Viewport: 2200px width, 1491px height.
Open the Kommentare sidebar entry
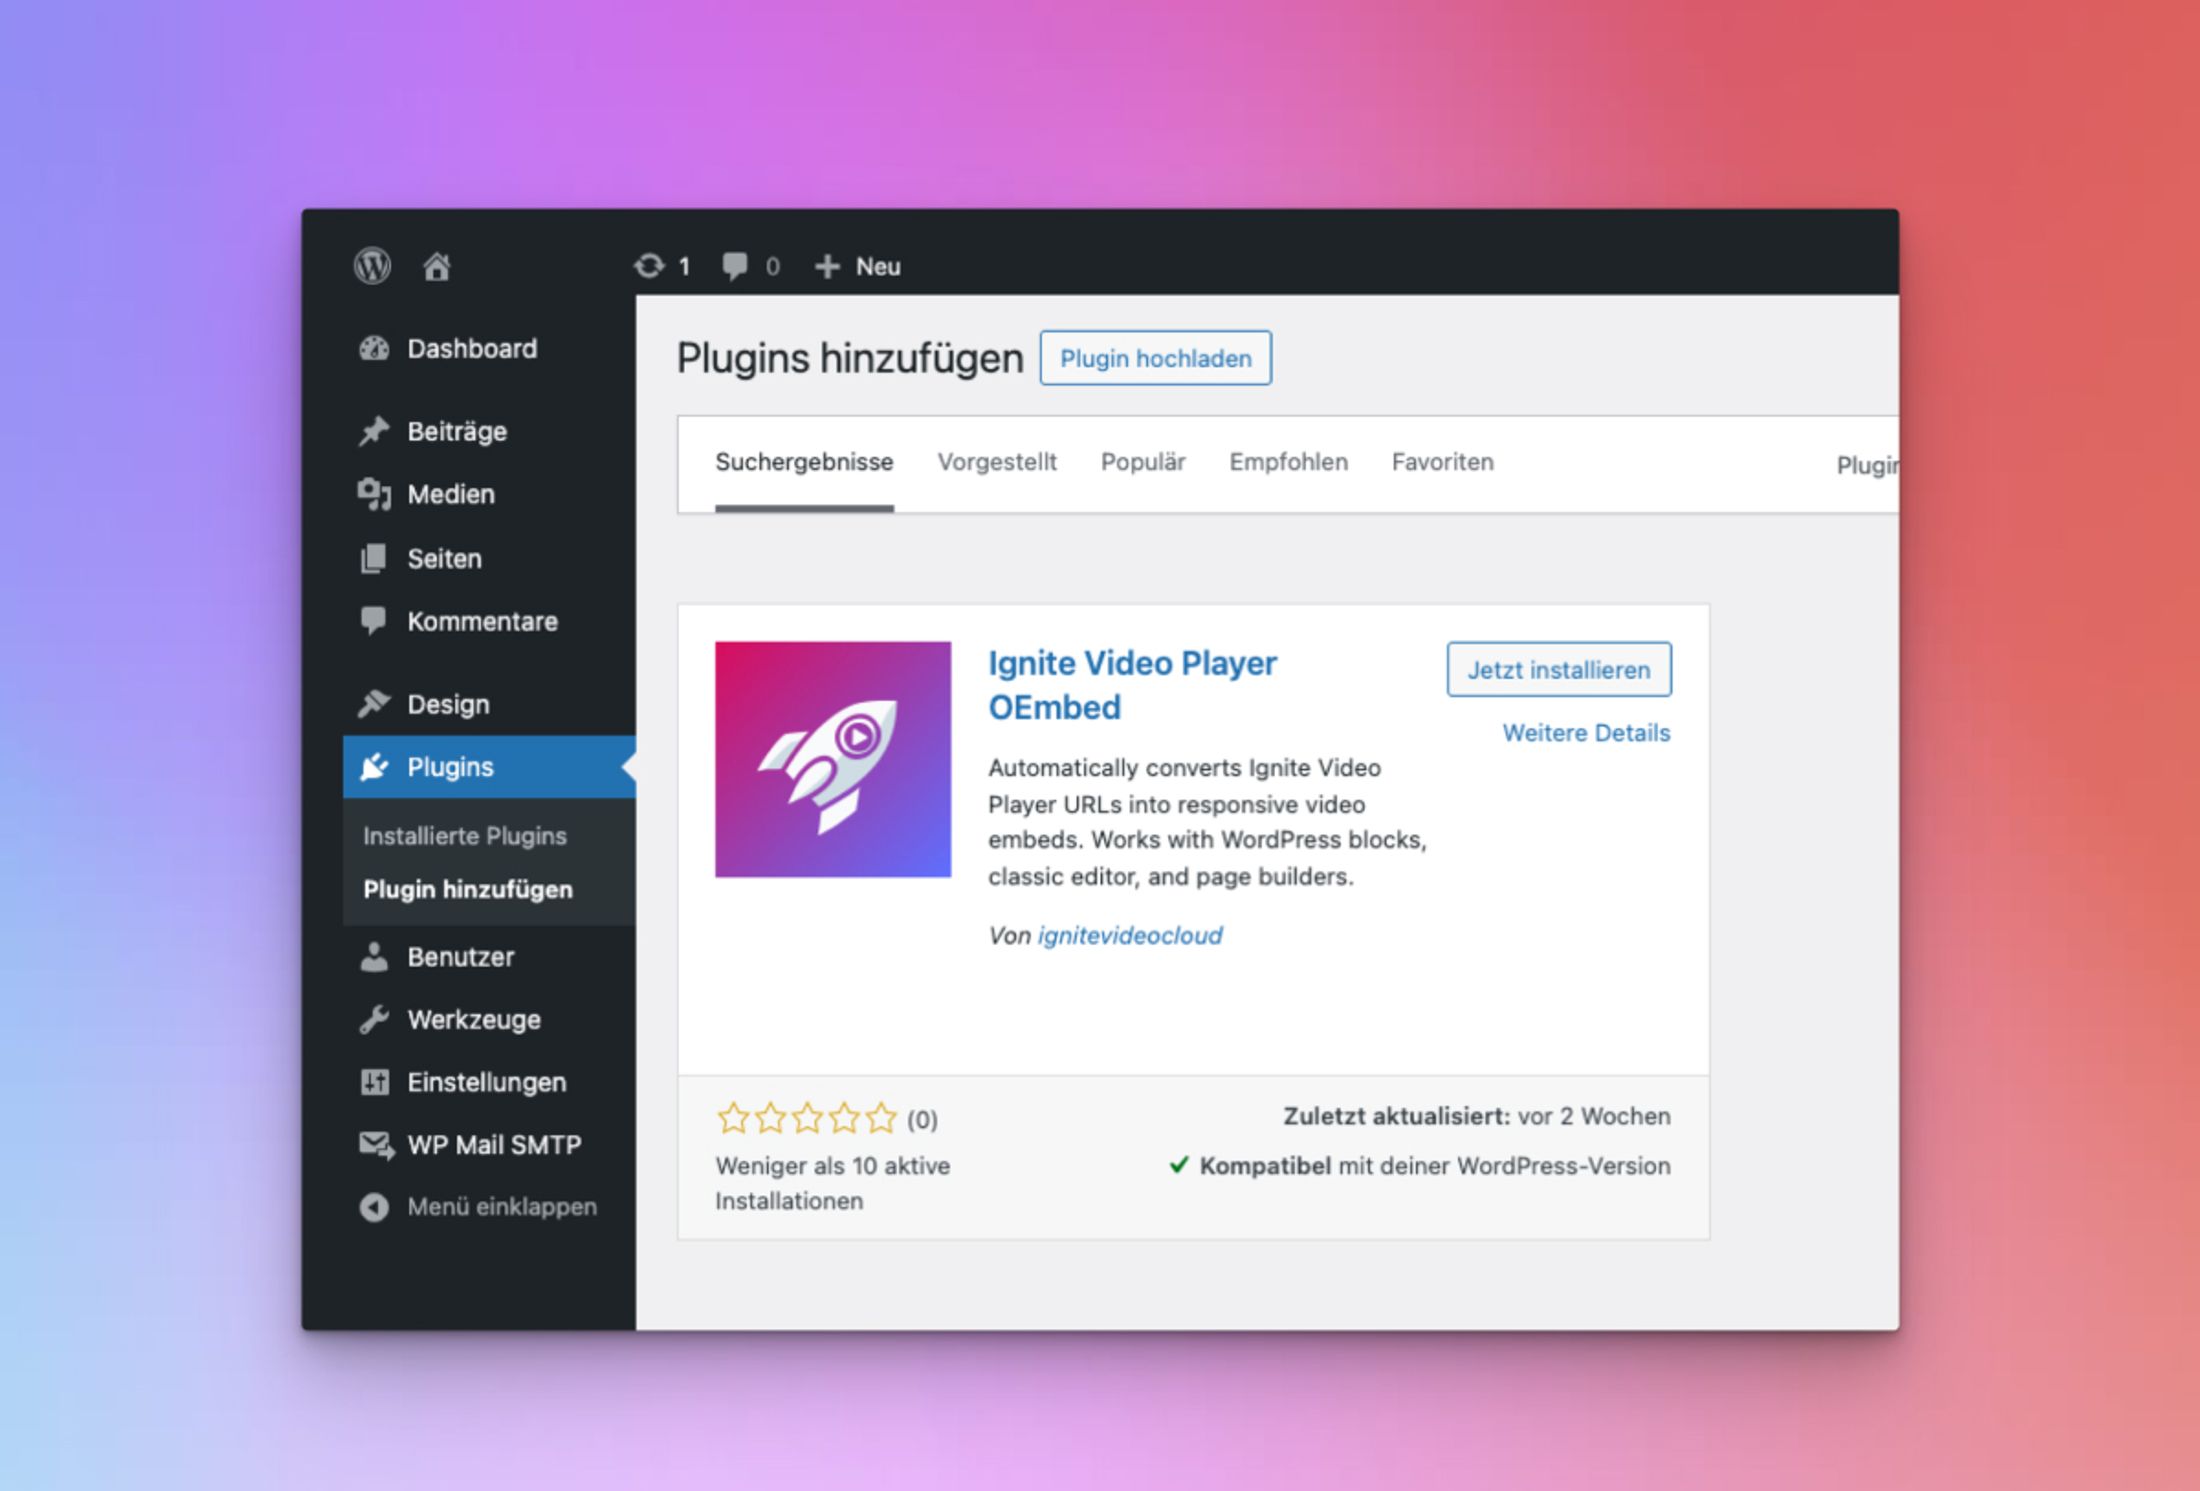coord(482,620)
